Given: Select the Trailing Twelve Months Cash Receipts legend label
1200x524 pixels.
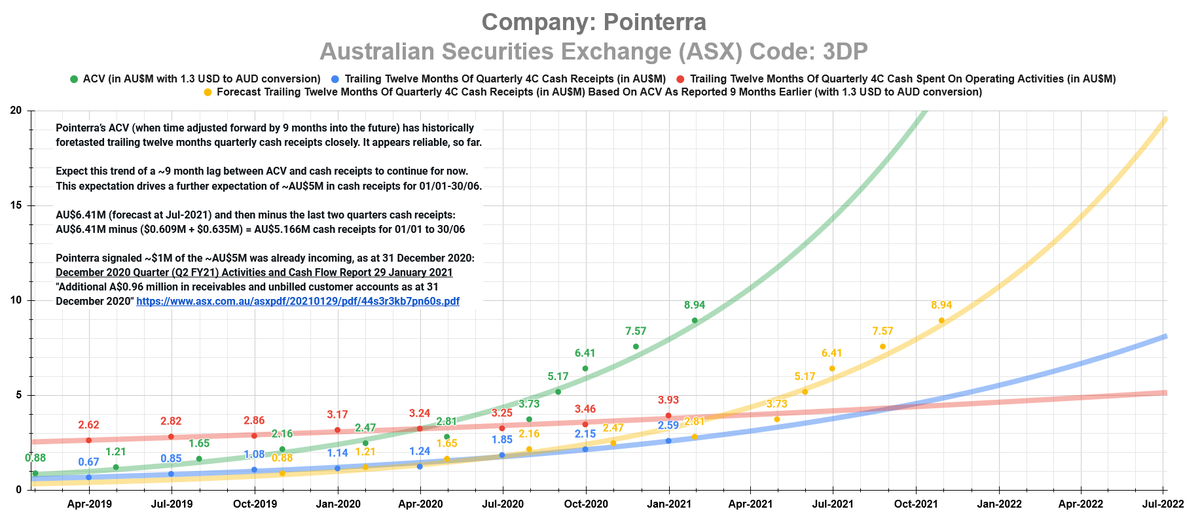Looking at the screenshot, I should pyautogui.click(x=506, y=78).
